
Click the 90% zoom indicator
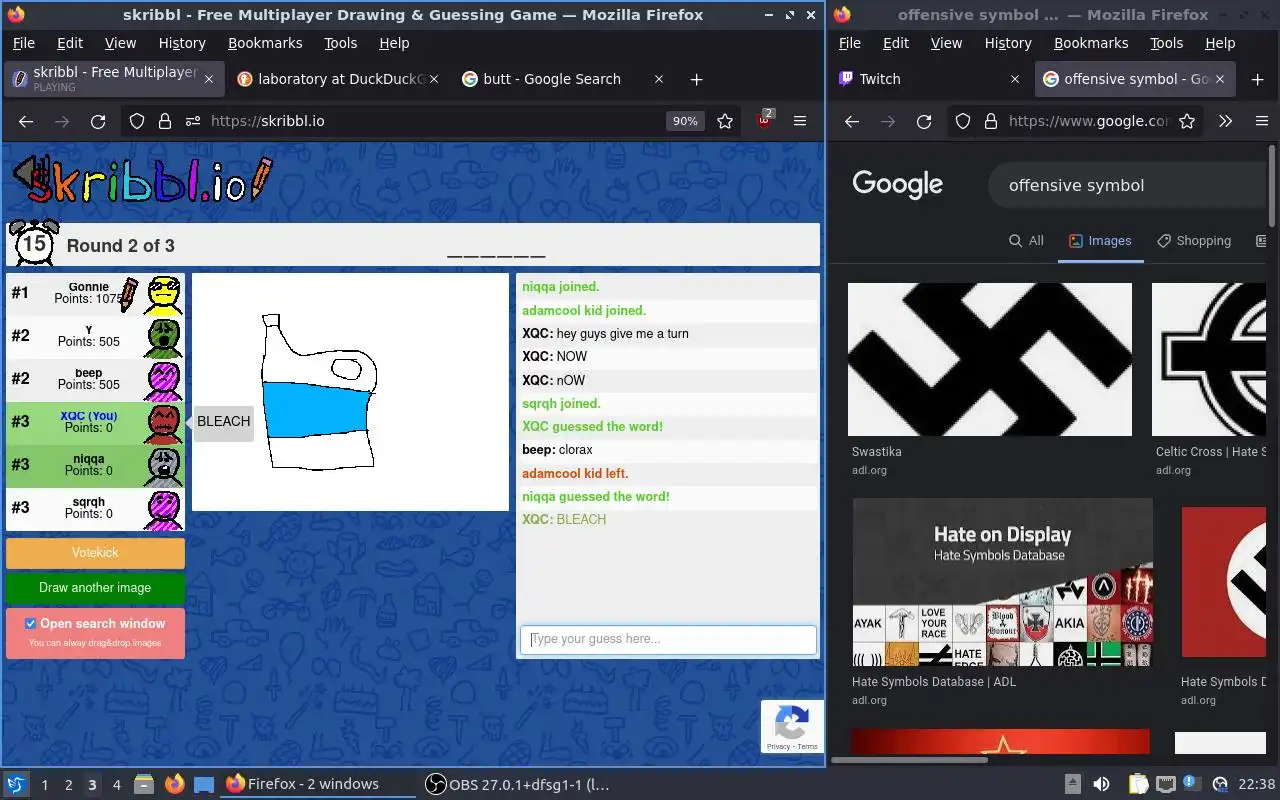[685, 121]
